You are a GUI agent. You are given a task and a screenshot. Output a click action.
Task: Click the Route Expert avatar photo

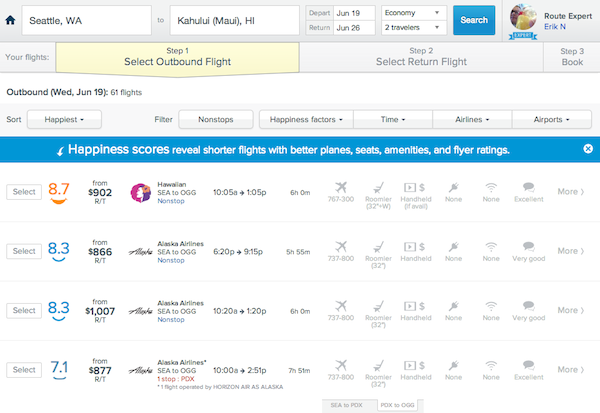click(x=523, y=18)
